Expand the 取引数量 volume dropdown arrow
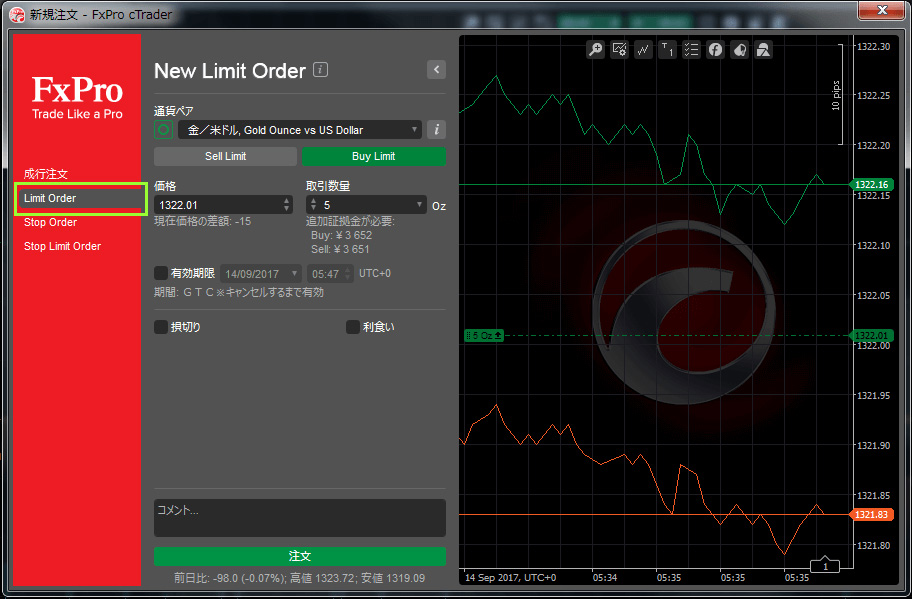The height and width of the screenshot is (599, 912). tap(419, 204)
